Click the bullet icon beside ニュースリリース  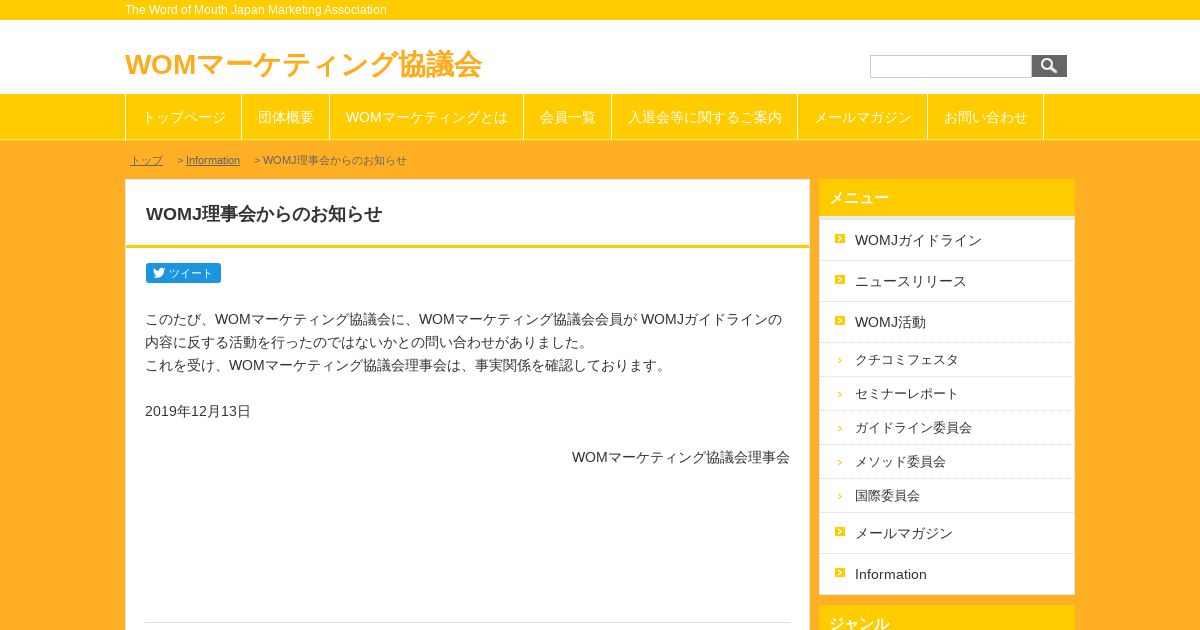840,279
